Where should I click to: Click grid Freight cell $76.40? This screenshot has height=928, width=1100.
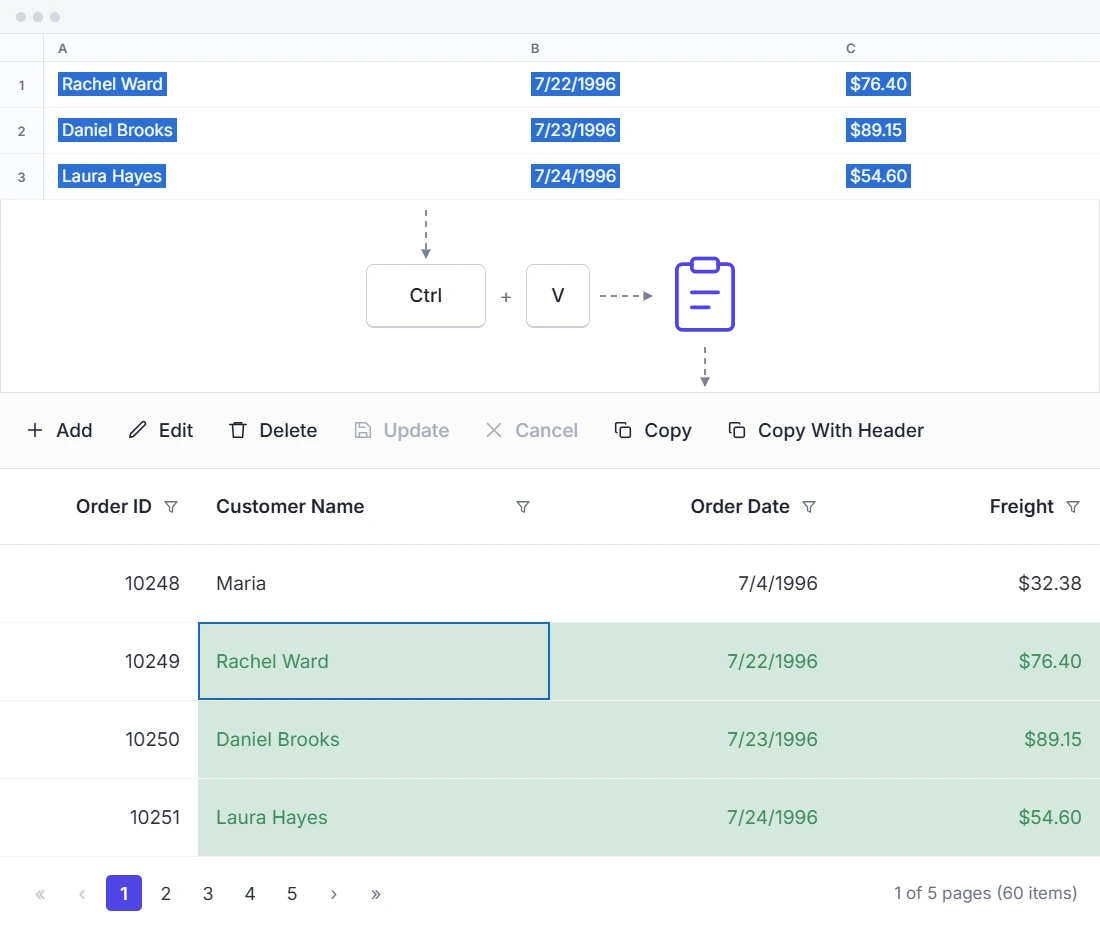pyautogui.click(x=968, y=661)
